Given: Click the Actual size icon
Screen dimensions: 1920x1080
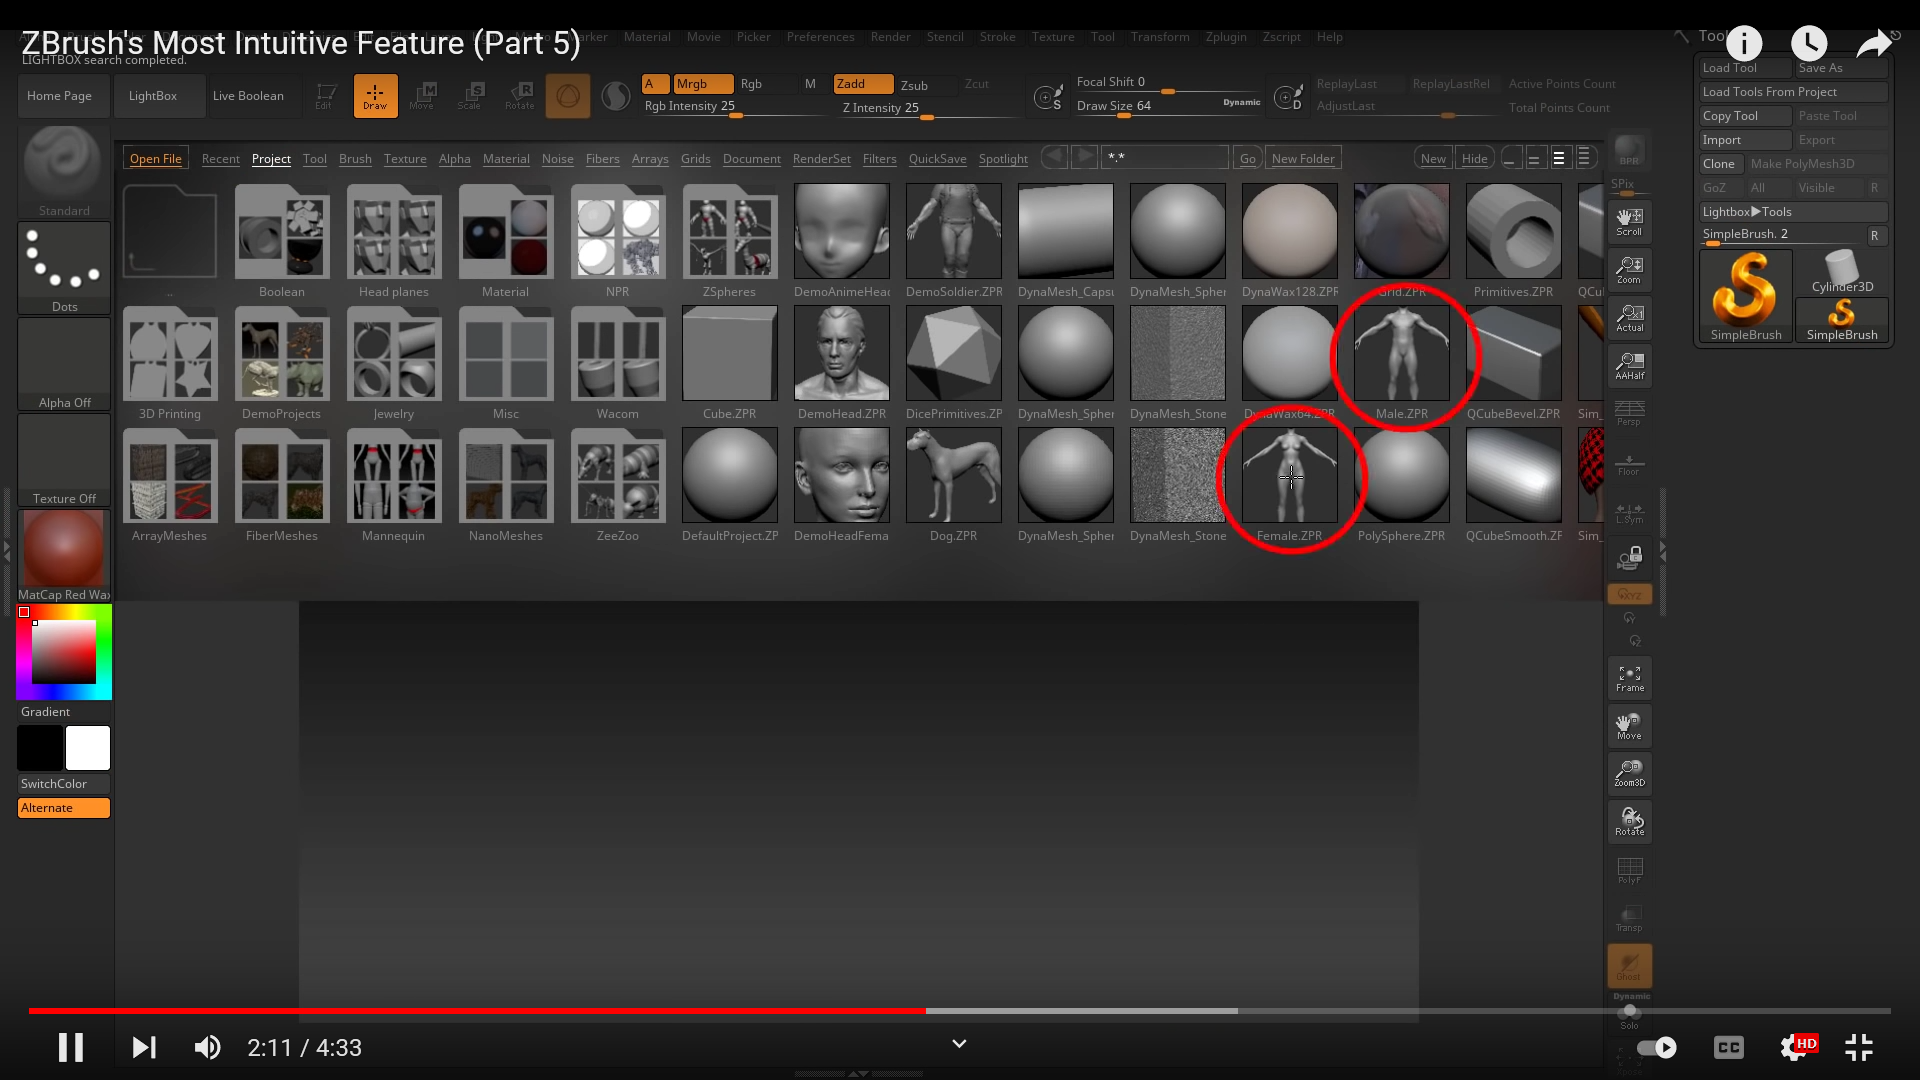Looking at the screenshot, I should click(x=1630, y=318).
